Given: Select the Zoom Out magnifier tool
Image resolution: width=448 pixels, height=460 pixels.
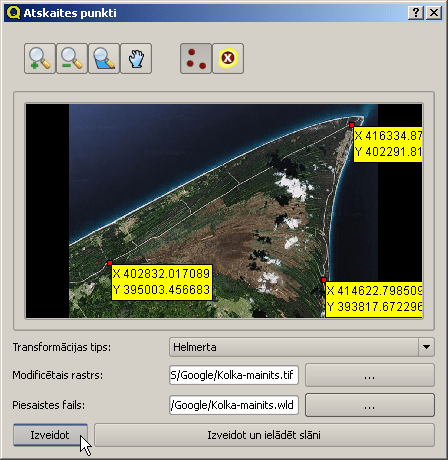Looking at the screenshot, I should pos(72,58).
